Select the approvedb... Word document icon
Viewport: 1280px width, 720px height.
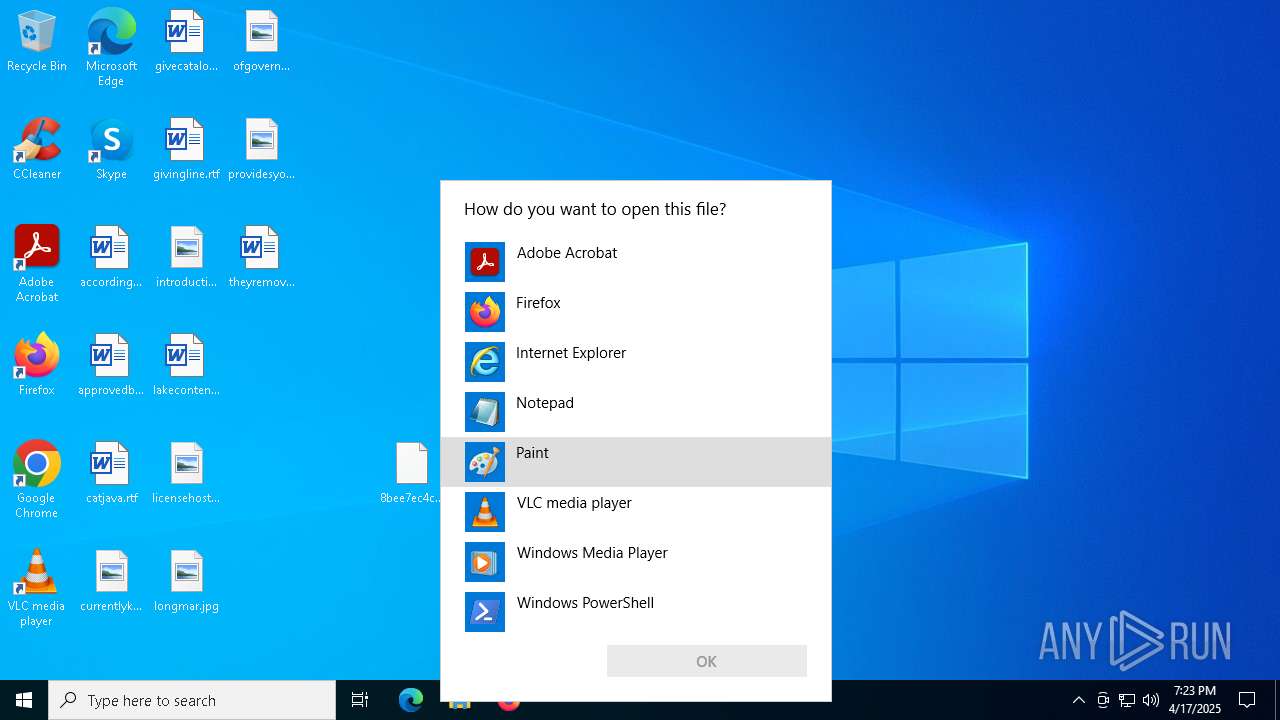pyautogui.click(x=111, y=366)
